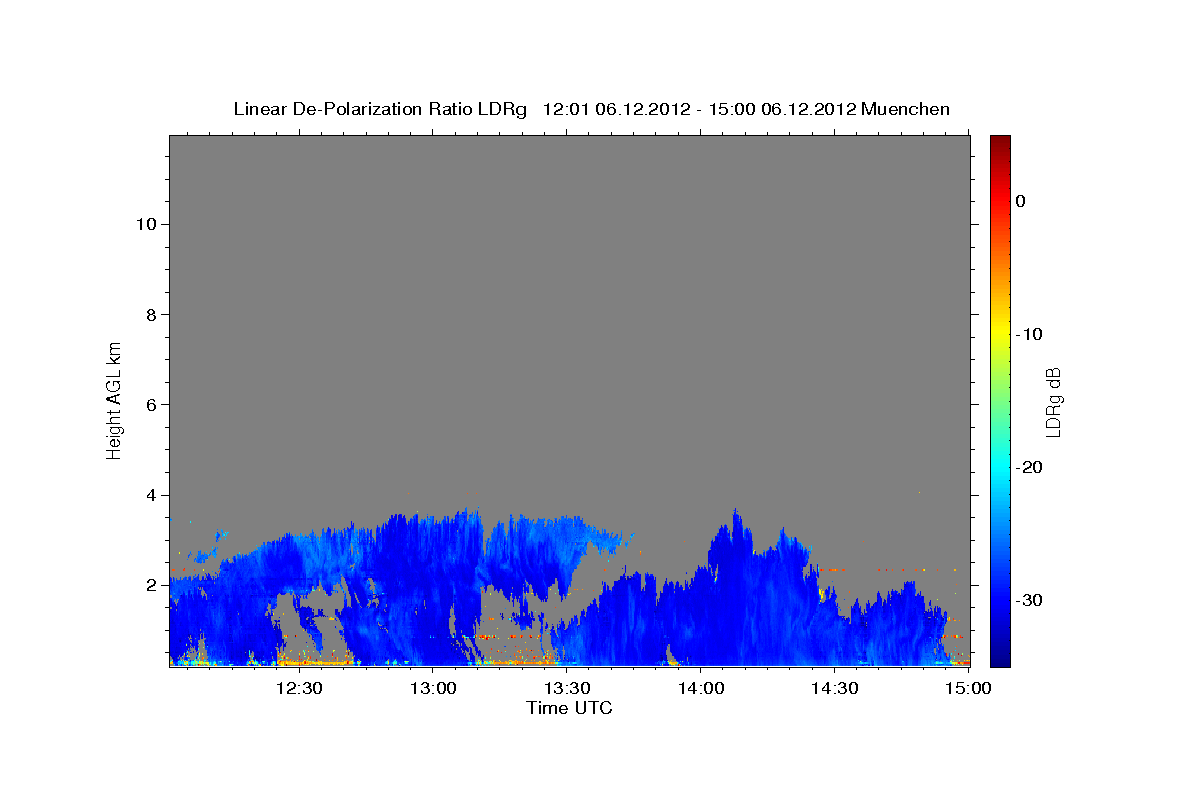Click the height tick label 2
The image size is (1200, 800).
tap(150, 585)
